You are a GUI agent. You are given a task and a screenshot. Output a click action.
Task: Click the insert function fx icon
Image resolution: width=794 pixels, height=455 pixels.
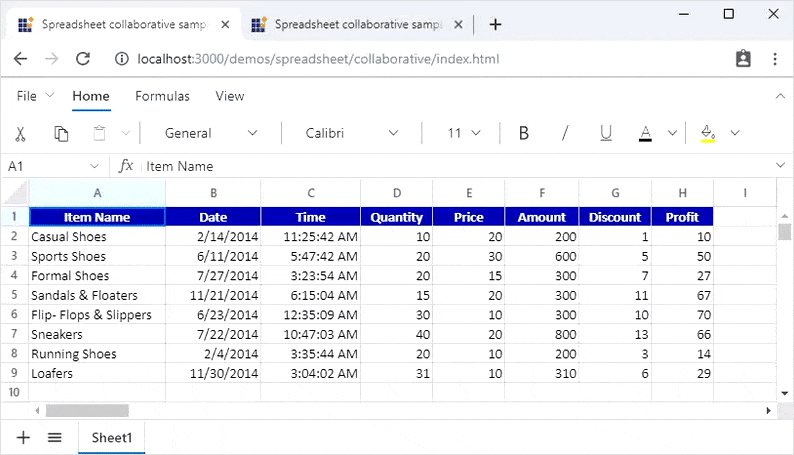pyautogui.click(x=125, y=166)
